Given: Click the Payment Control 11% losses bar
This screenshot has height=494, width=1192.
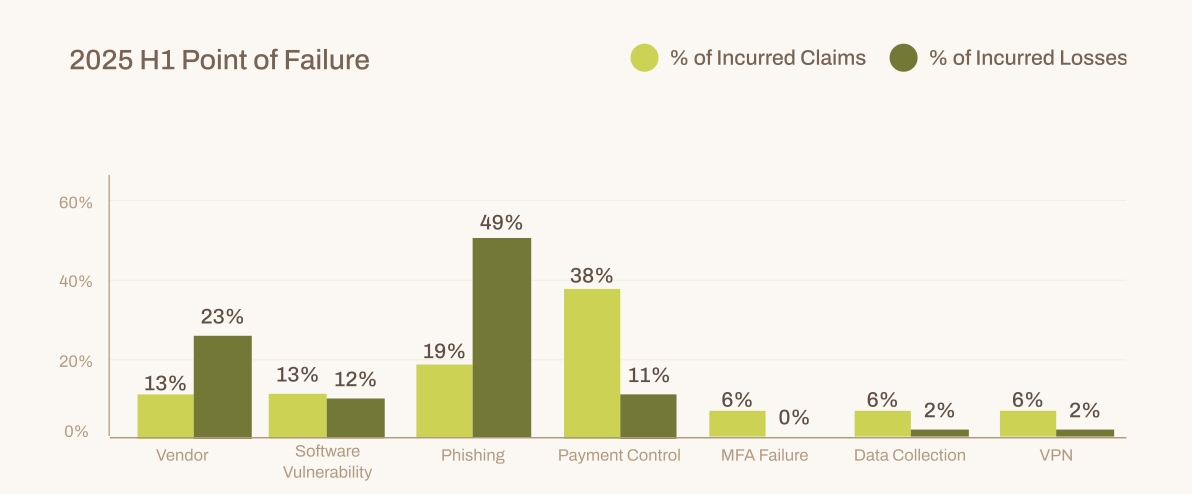Looking at the screenshot, I should [648, 416].
